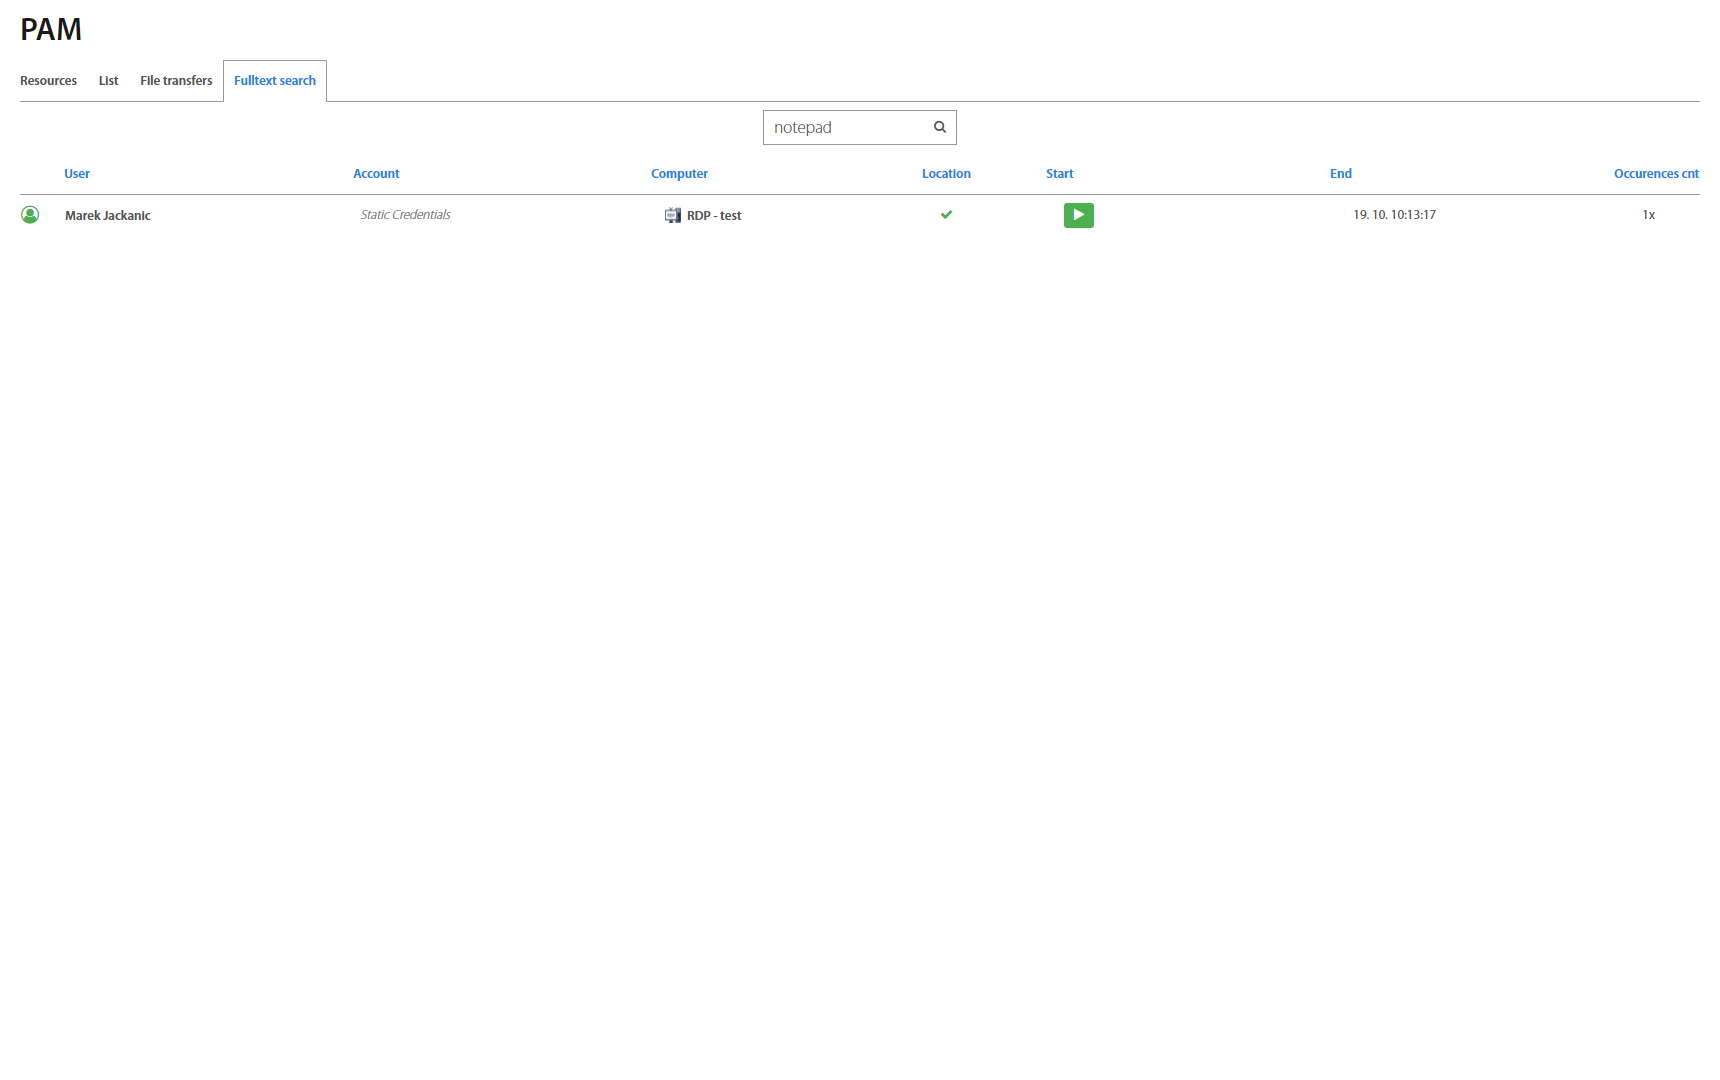The image size is (1720, 1080).
Task: Sort by the User column header
Action: (77, 174)
